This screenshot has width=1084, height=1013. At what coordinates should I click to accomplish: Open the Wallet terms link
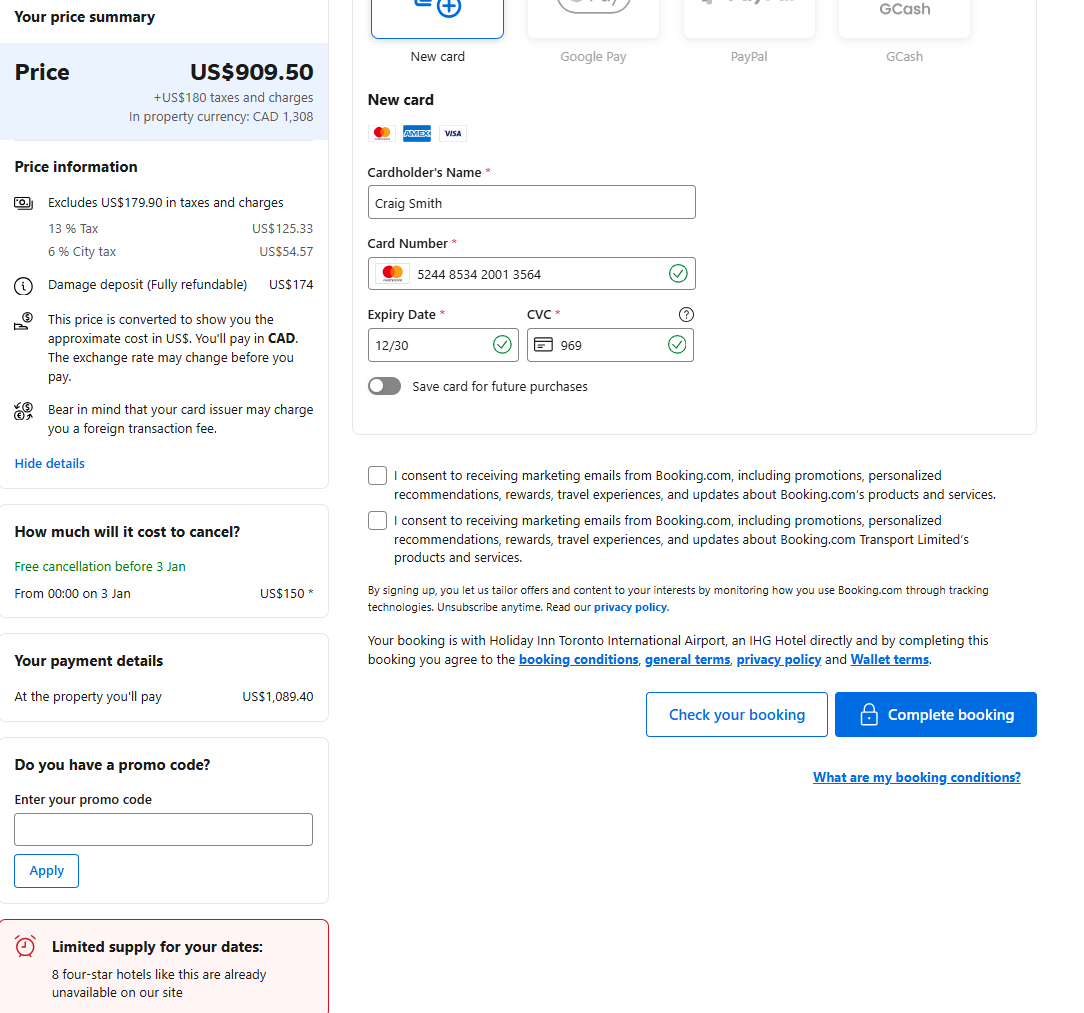coord(889,660)
